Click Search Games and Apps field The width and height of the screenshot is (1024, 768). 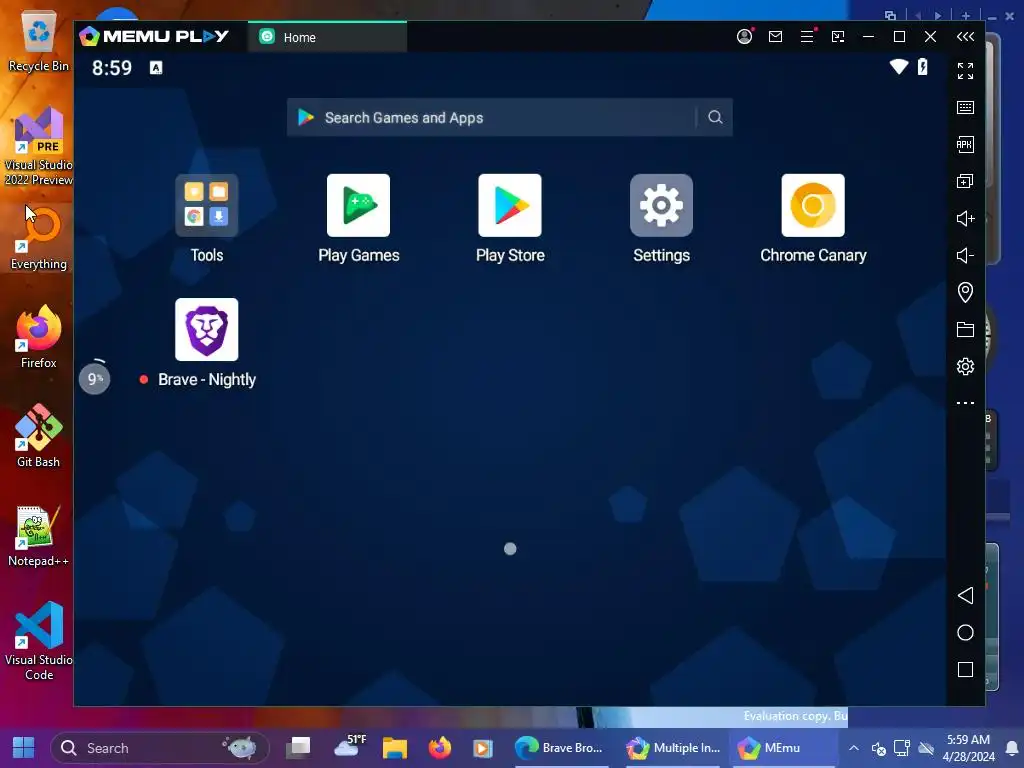(x=509, y=118)
